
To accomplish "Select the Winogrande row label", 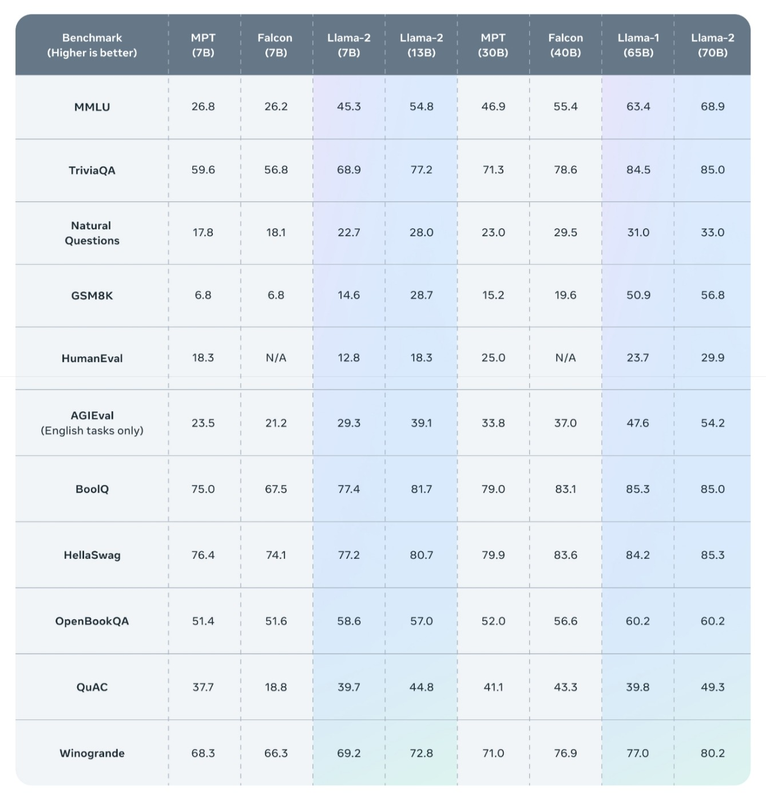I will coord(91,753).
